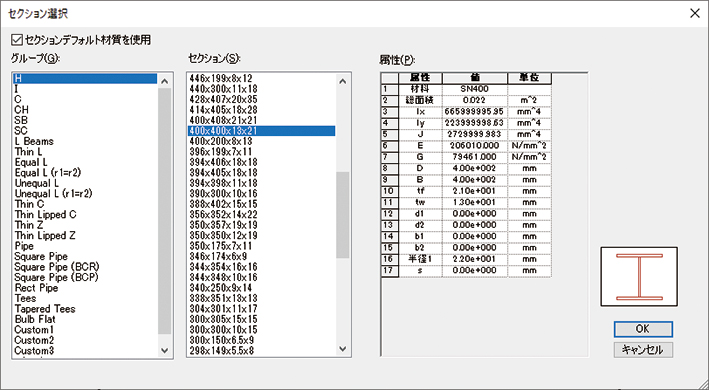Select section 396x199x7x11
The height and width of the screenshot is (390, 709).
[261, 151]
